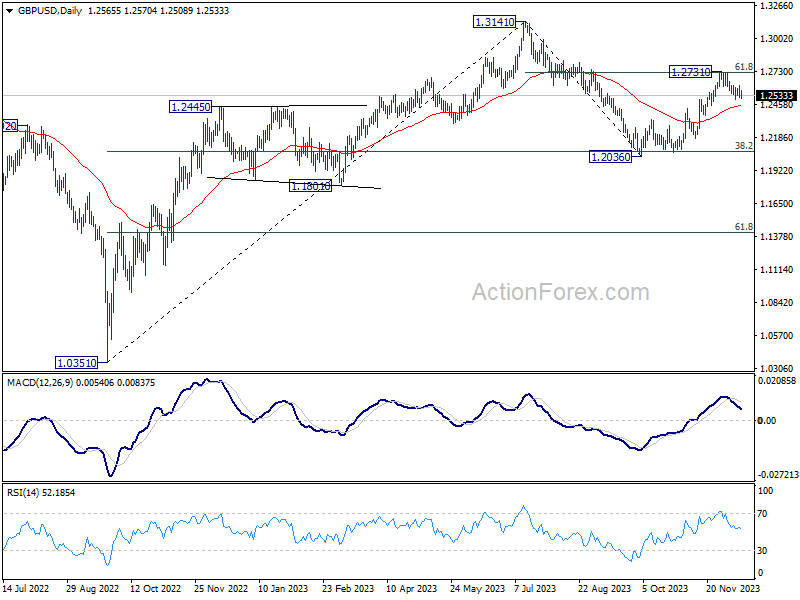The image size is (800, 600).
Task: Select the RSI 70 level label
Action: pos(762,514)
